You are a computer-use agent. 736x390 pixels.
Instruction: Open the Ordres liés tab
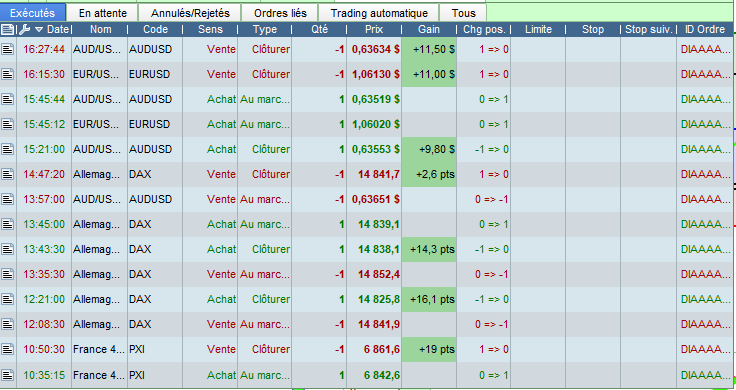pyautogui.click(x=280, y=13)
